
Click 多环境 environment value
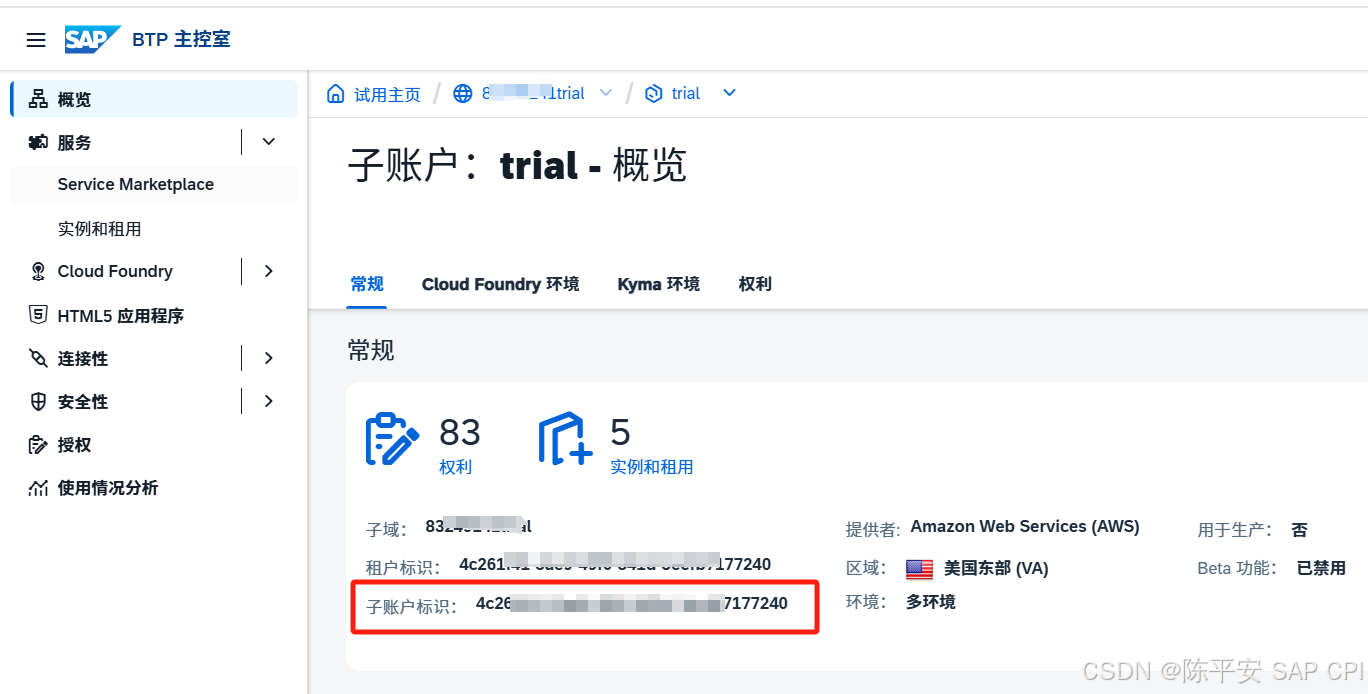point(931,602)
